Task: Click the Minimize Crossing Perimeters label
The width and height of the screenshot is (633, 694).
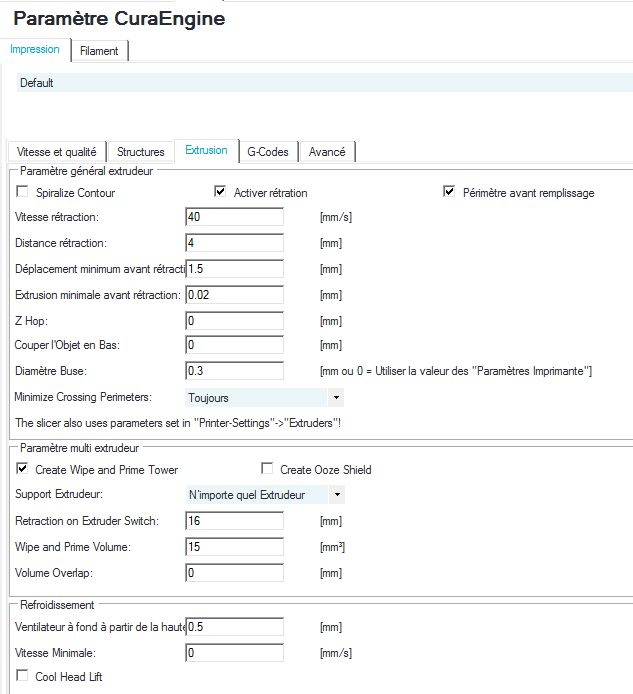Action: (x=83, y=397)
